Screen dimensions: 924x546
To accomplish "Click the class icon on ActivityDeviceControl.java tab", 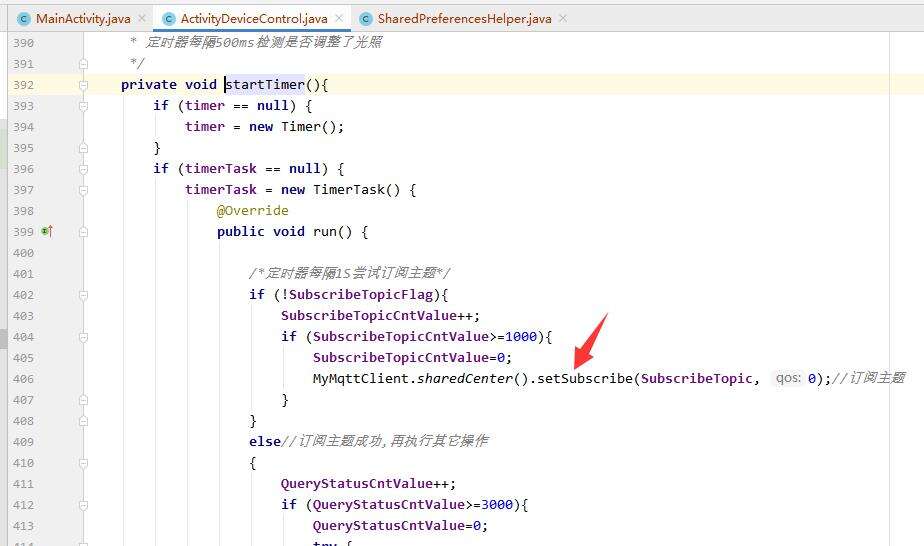I will coord(168,19).
